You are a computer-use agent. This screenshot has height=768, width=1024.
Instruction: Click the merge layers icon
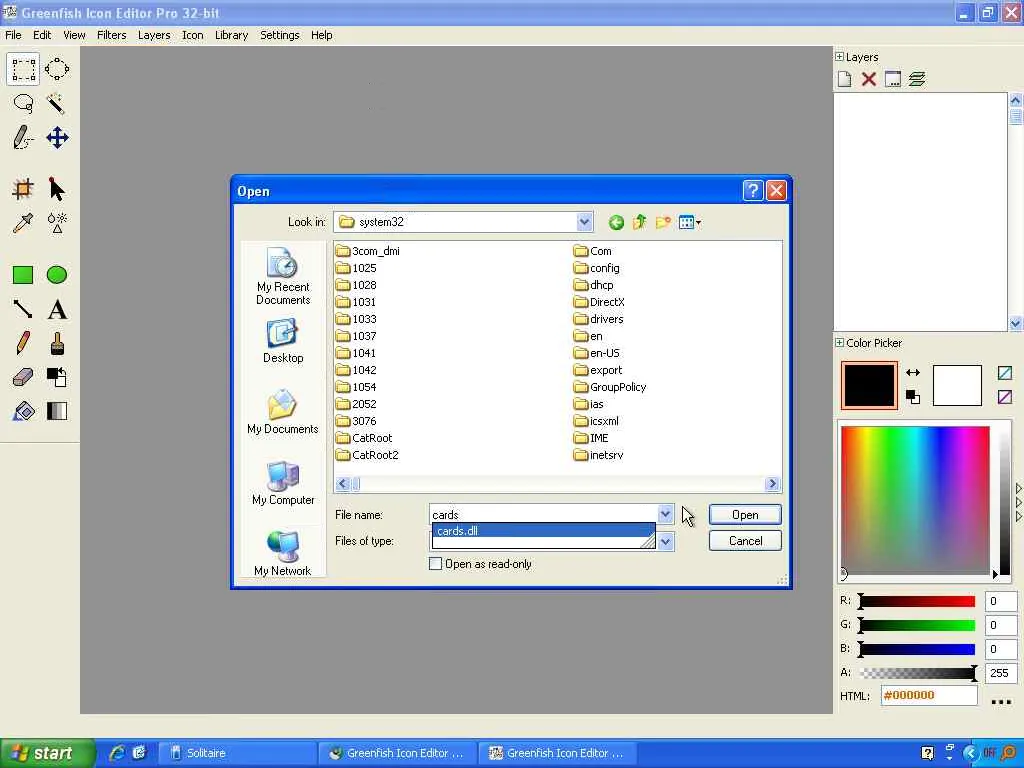(917, 79)
